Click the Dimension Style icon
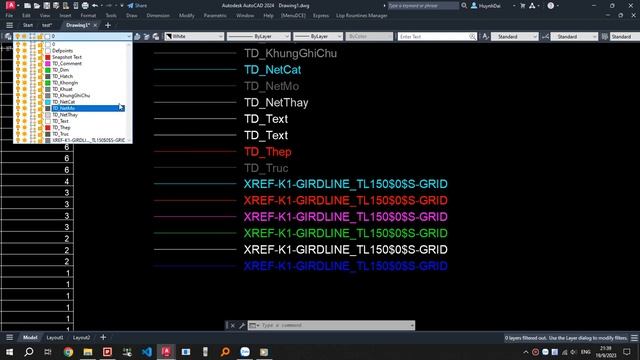Viewport: 640px width, 360px height. click(x=545, y=37)
